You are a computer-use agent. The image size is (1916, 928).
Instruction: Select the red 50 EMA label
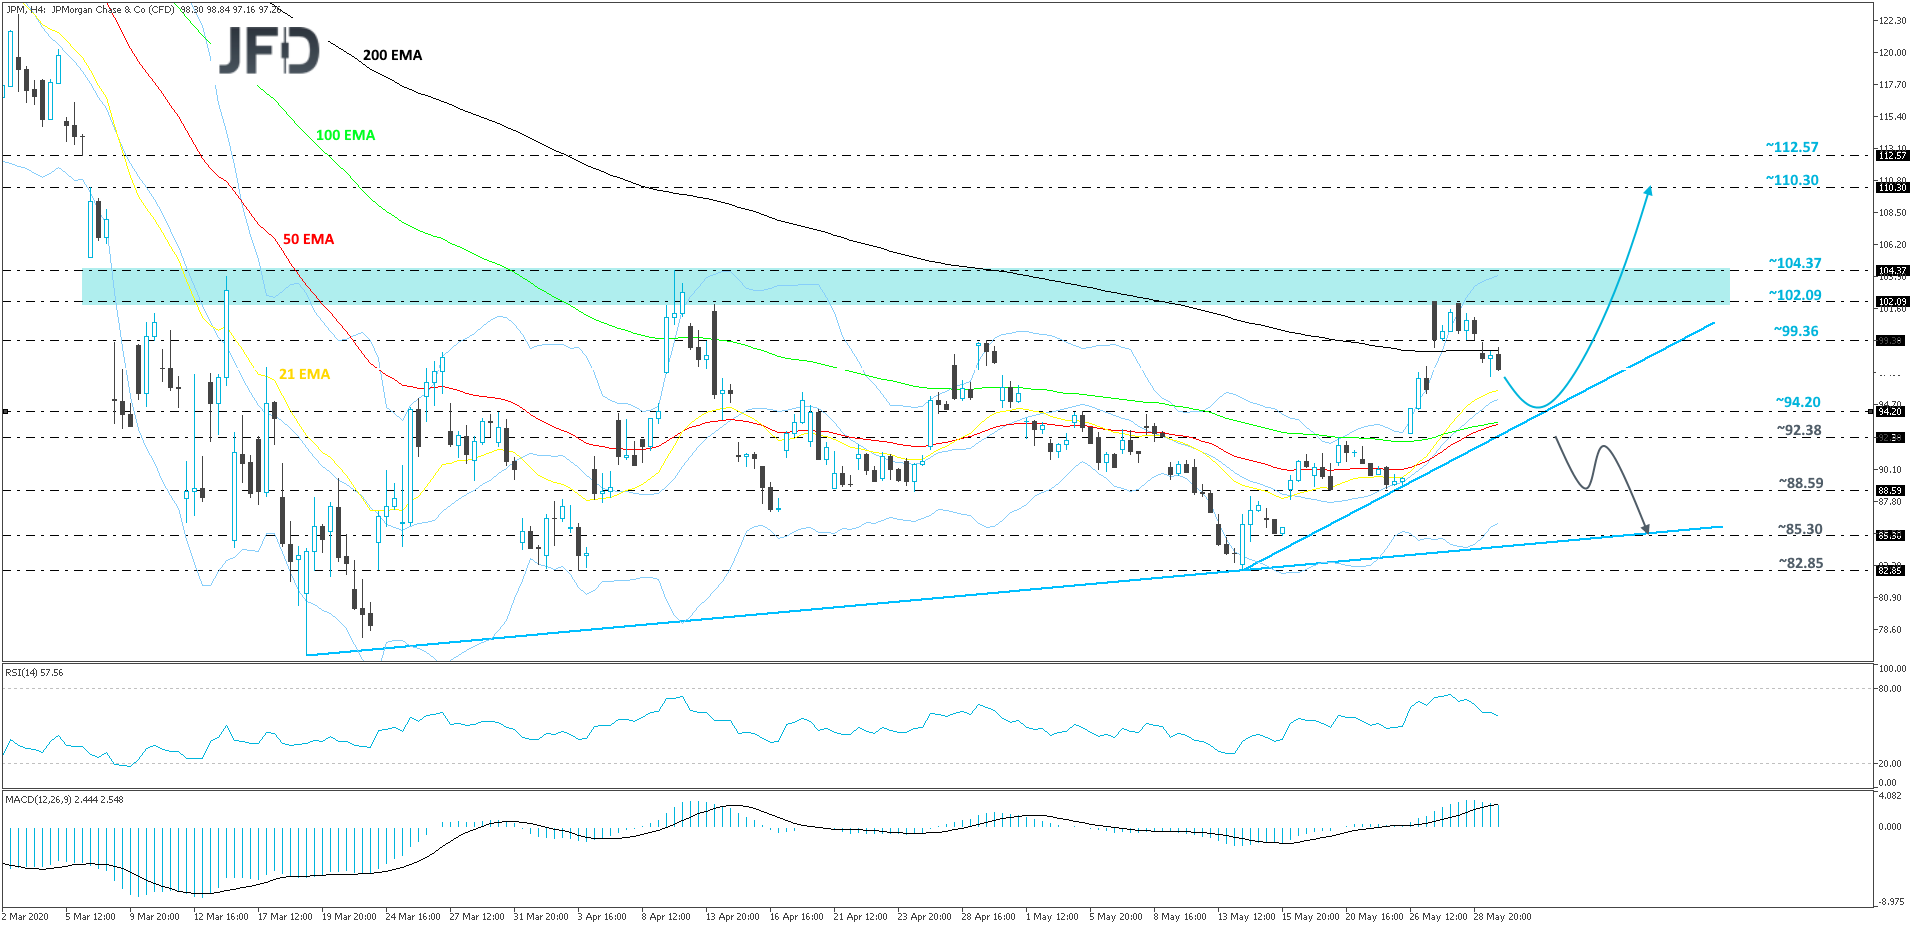(x=308, y=239)
